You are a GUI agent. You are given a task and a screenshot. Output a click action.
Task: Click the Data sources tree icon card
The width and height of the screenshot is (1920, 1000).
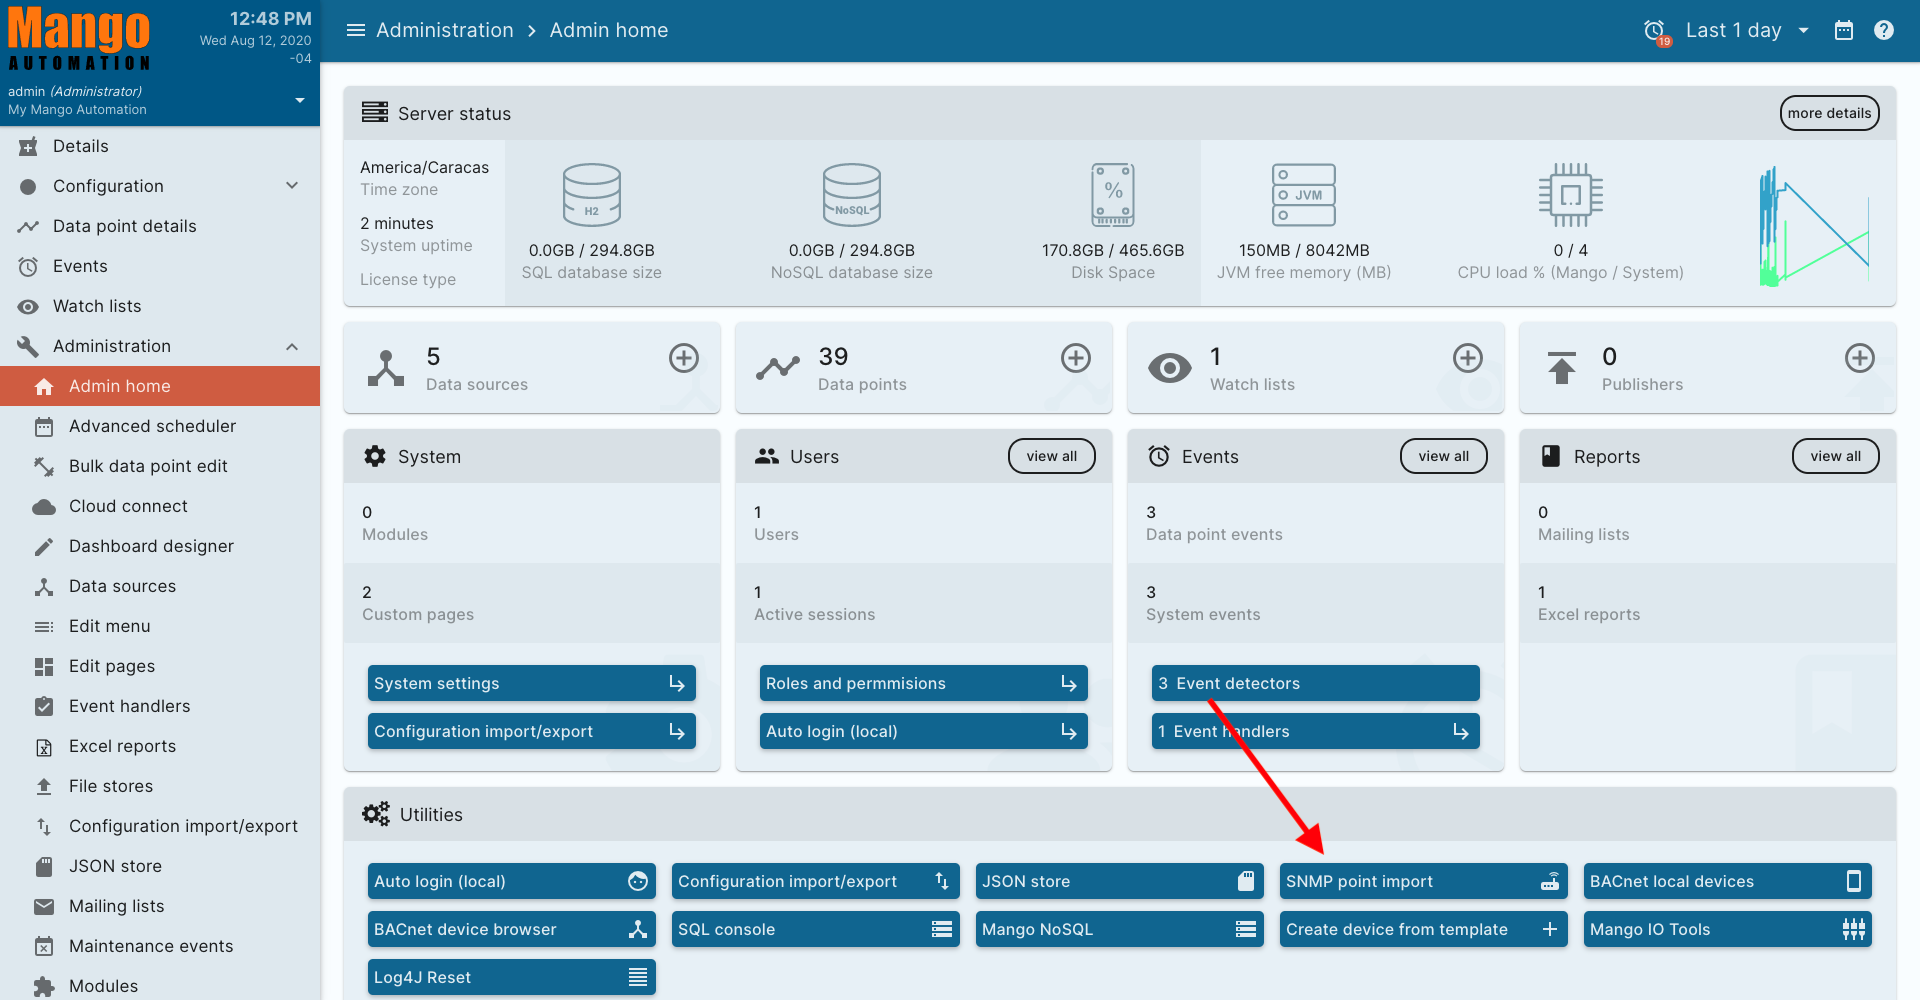(386, 368)
